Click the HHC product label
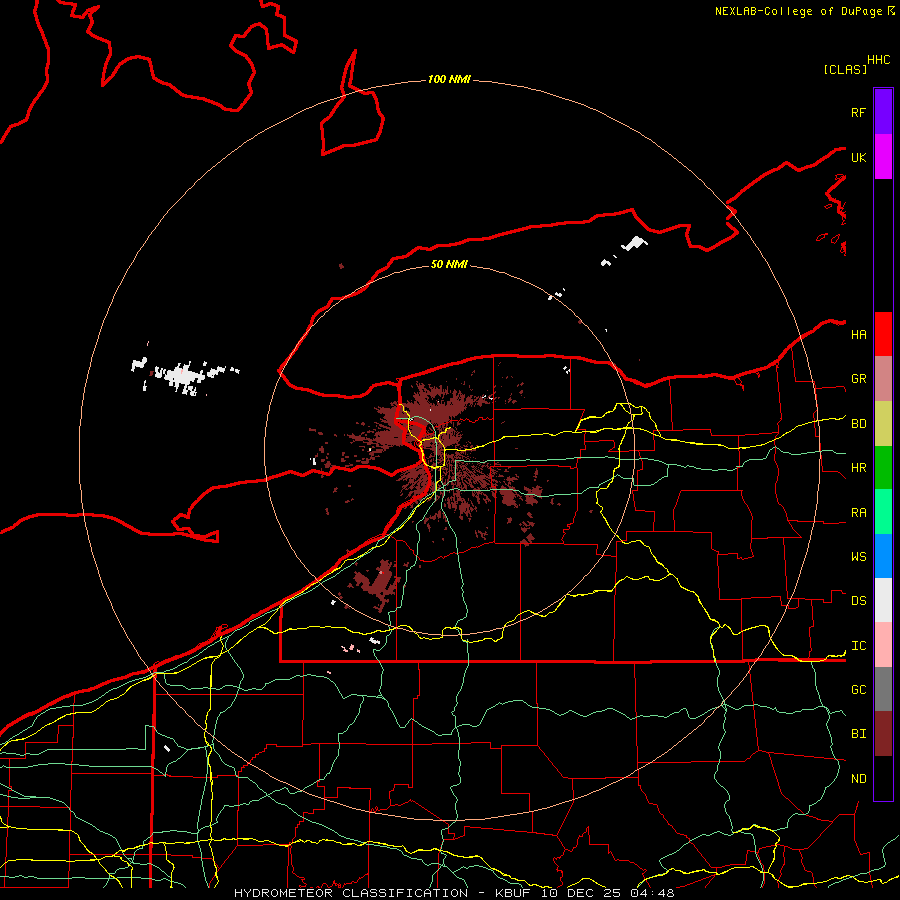The width and height of the screenshot is (900, 900). pos(878,60)
